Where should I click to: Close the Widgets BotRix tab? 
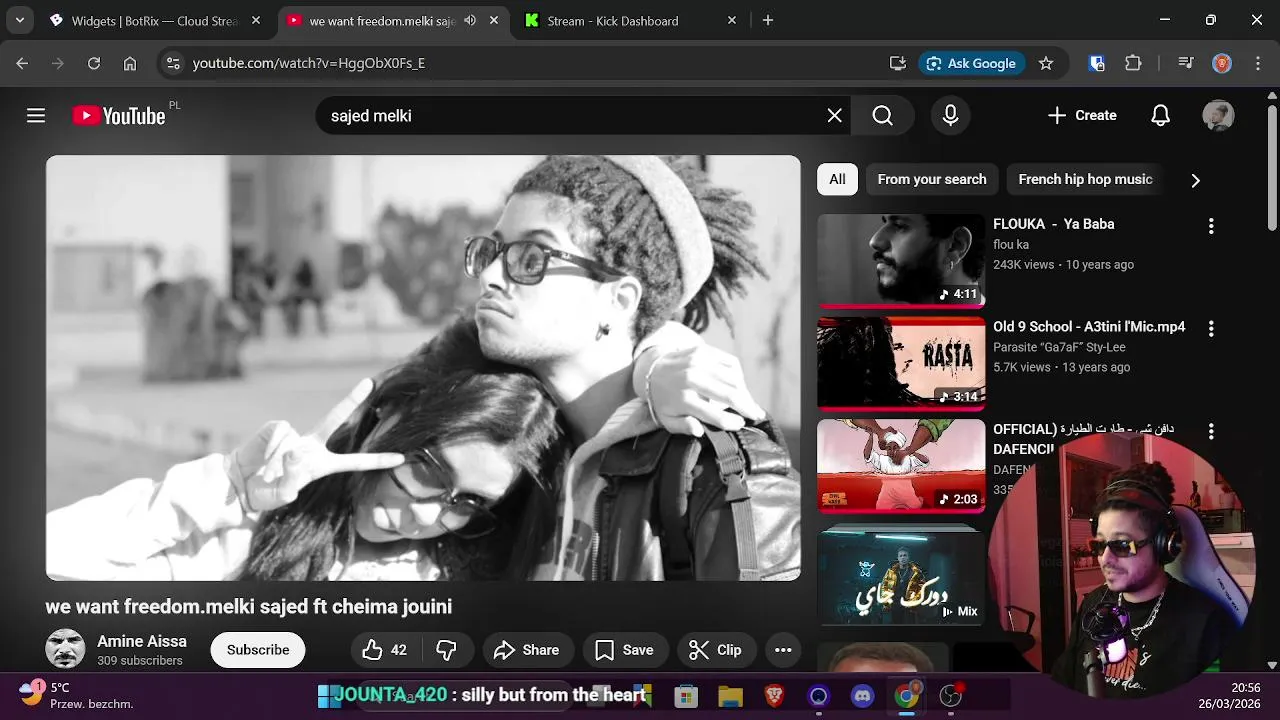coord(256,20)
